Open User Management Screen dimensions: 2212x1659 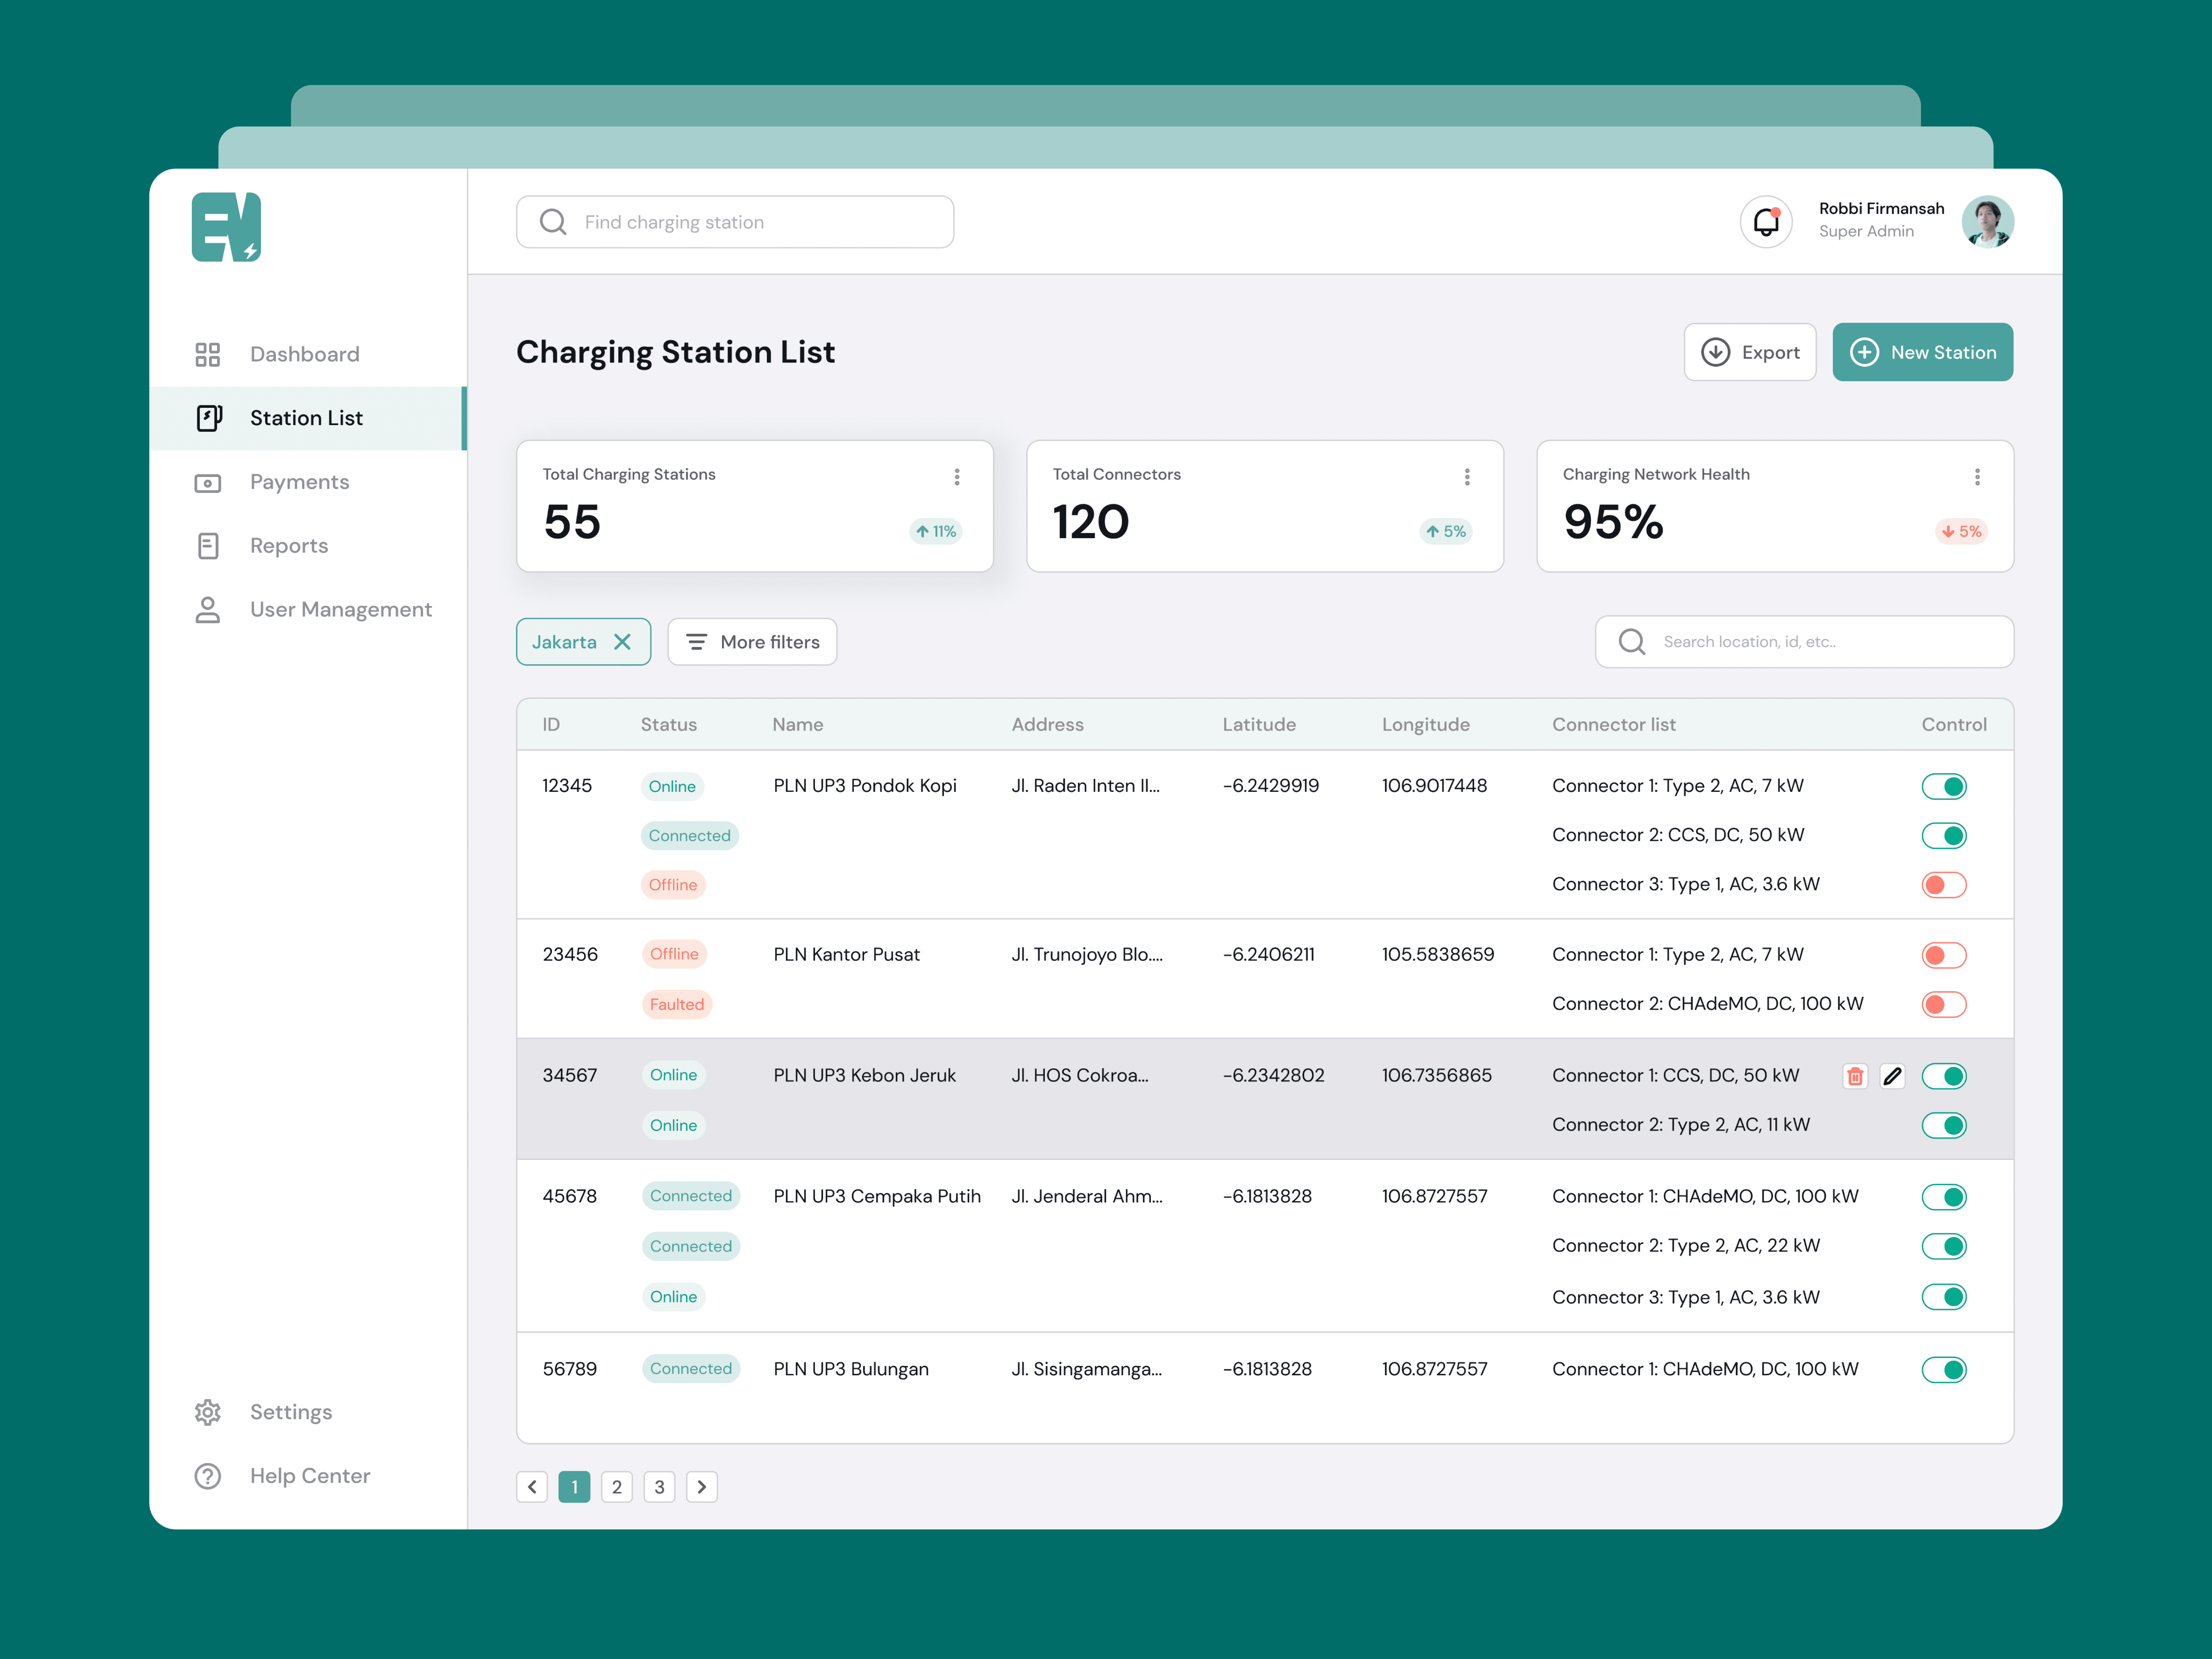coord(308,610)
